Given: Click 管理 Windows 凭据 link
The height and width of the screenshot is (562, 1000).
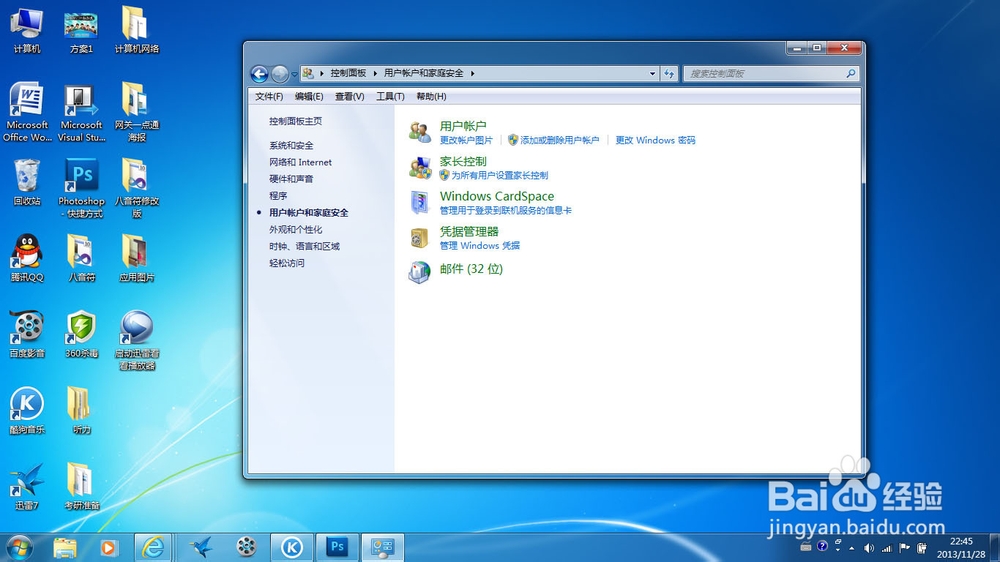Looking at the screenshot, I should [x=480, y=246].
